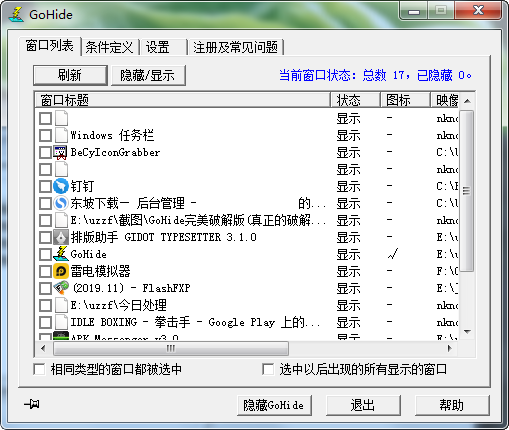Select the E:\uzzf\今日处理 title text
509x430 pixels.
119,305
